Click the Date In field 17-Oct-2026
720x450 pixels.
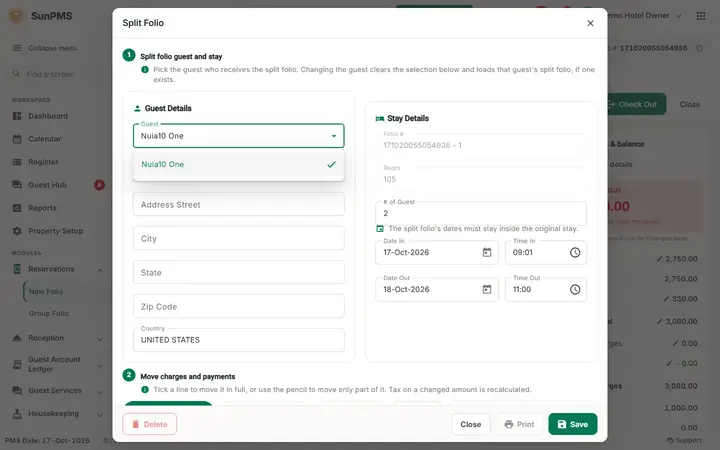[437, 253]
